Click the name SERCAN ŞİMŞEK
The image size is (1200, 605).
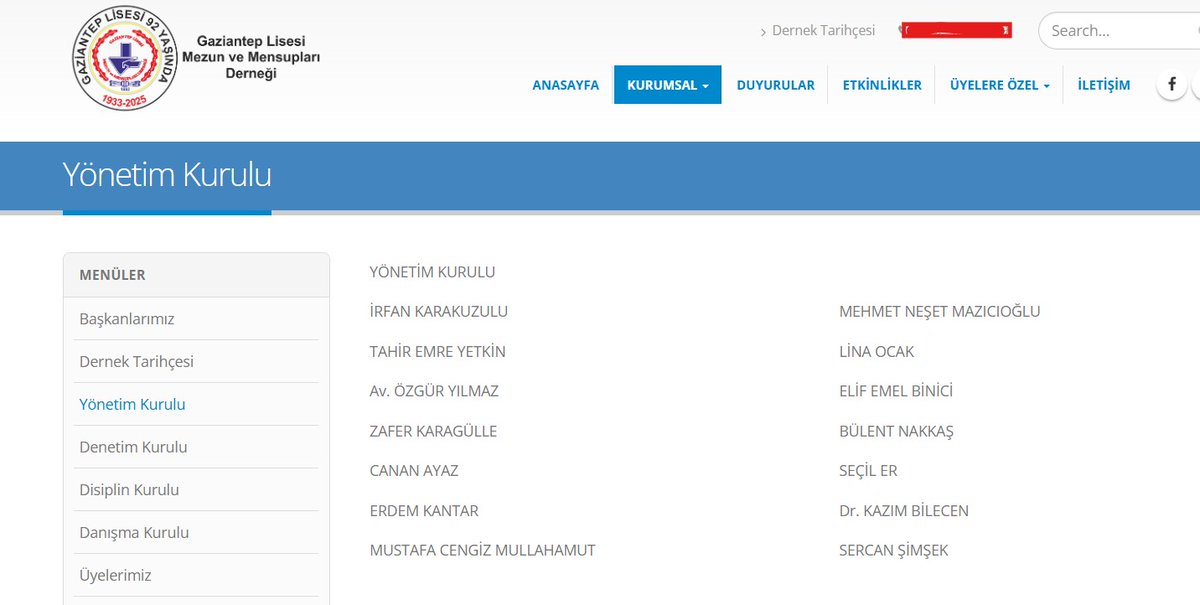point(894,551)
